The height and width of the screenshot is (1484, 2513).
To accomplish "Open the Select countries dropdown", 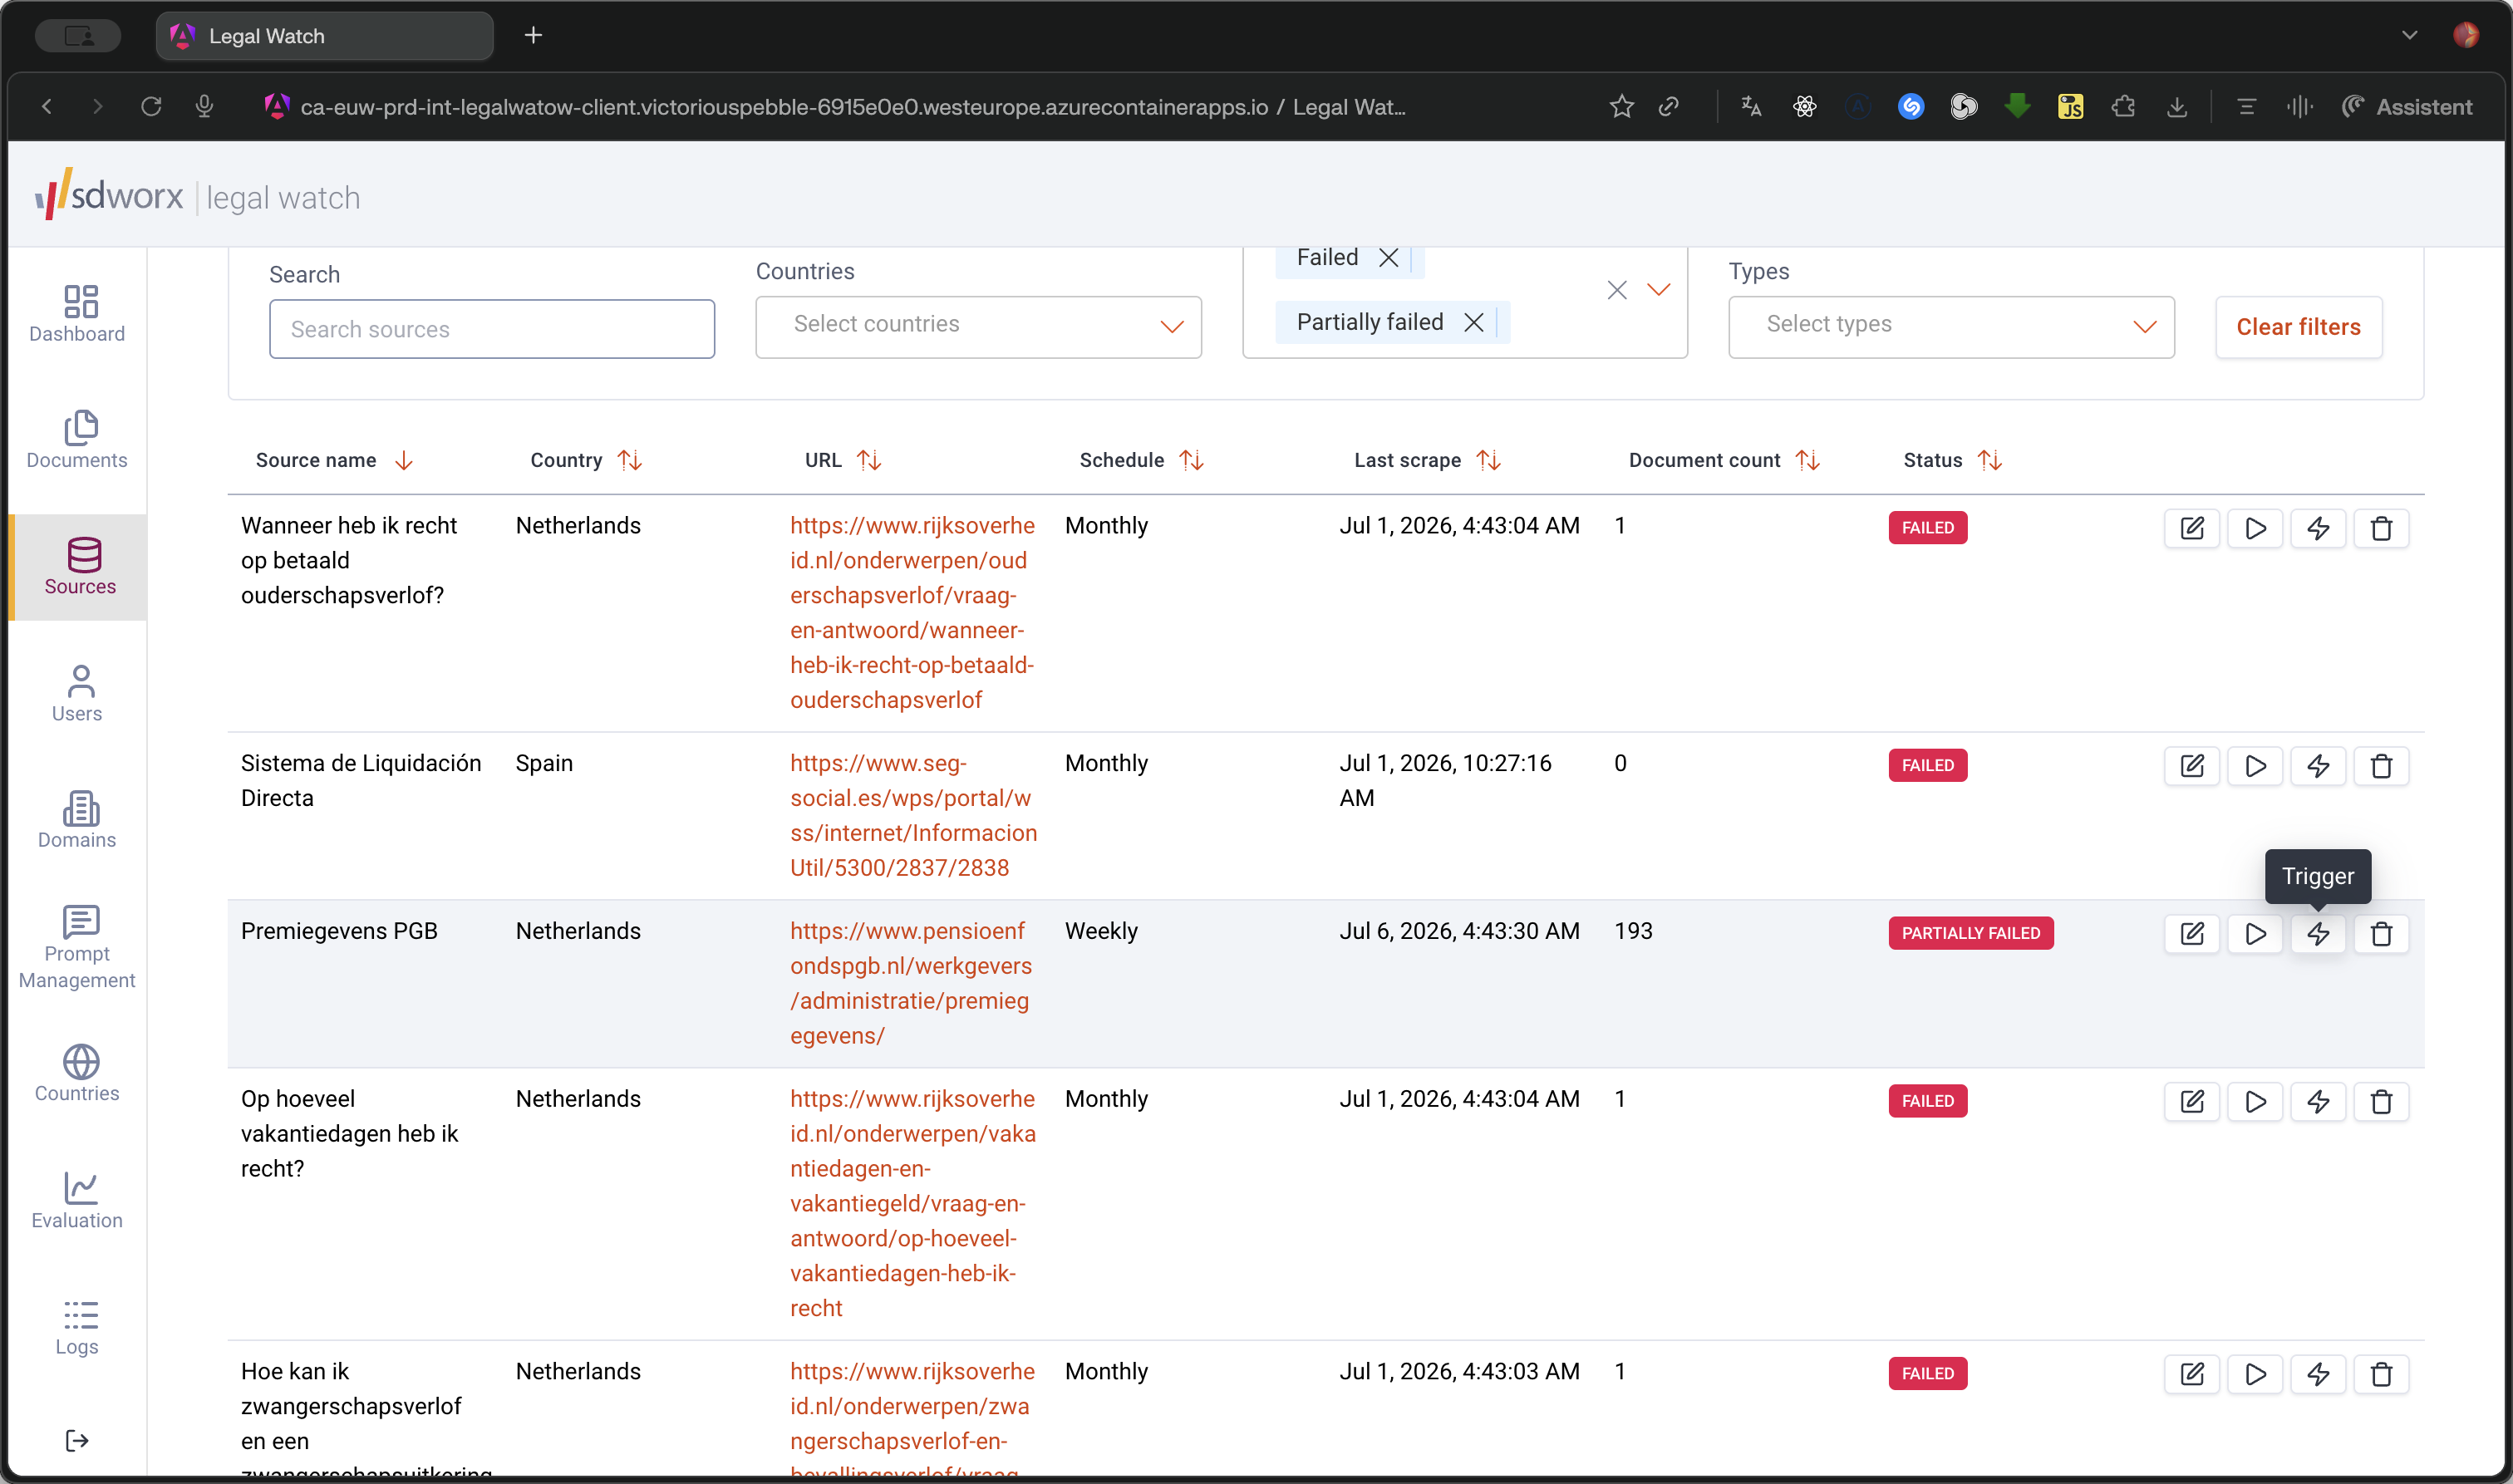I will [978, 326].
